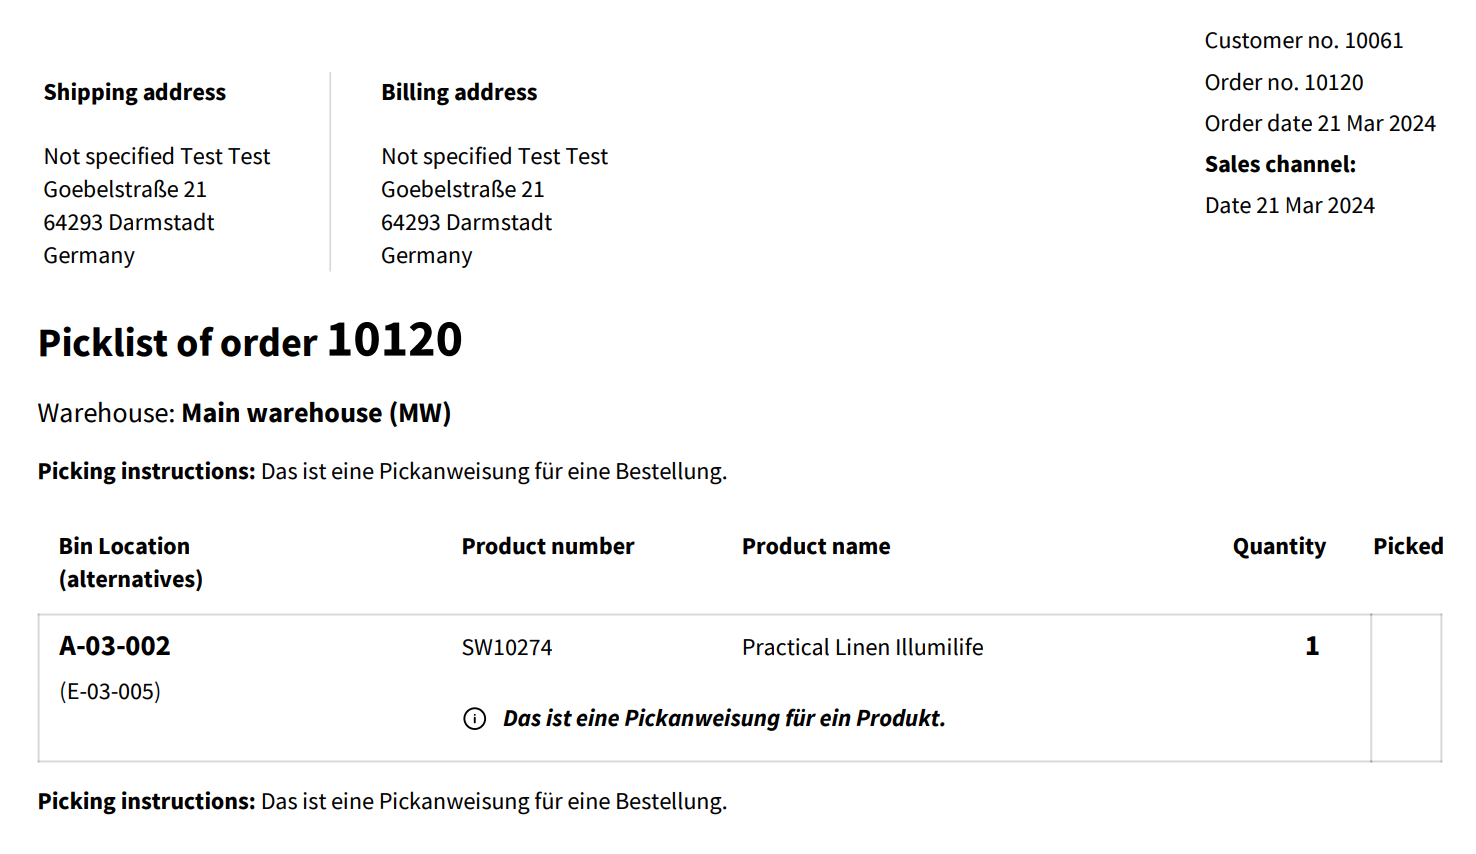Select the Order no. 10120 text at top right
The height and width of the screenshot is (854, 1476).
click(x=1283, y=83)
